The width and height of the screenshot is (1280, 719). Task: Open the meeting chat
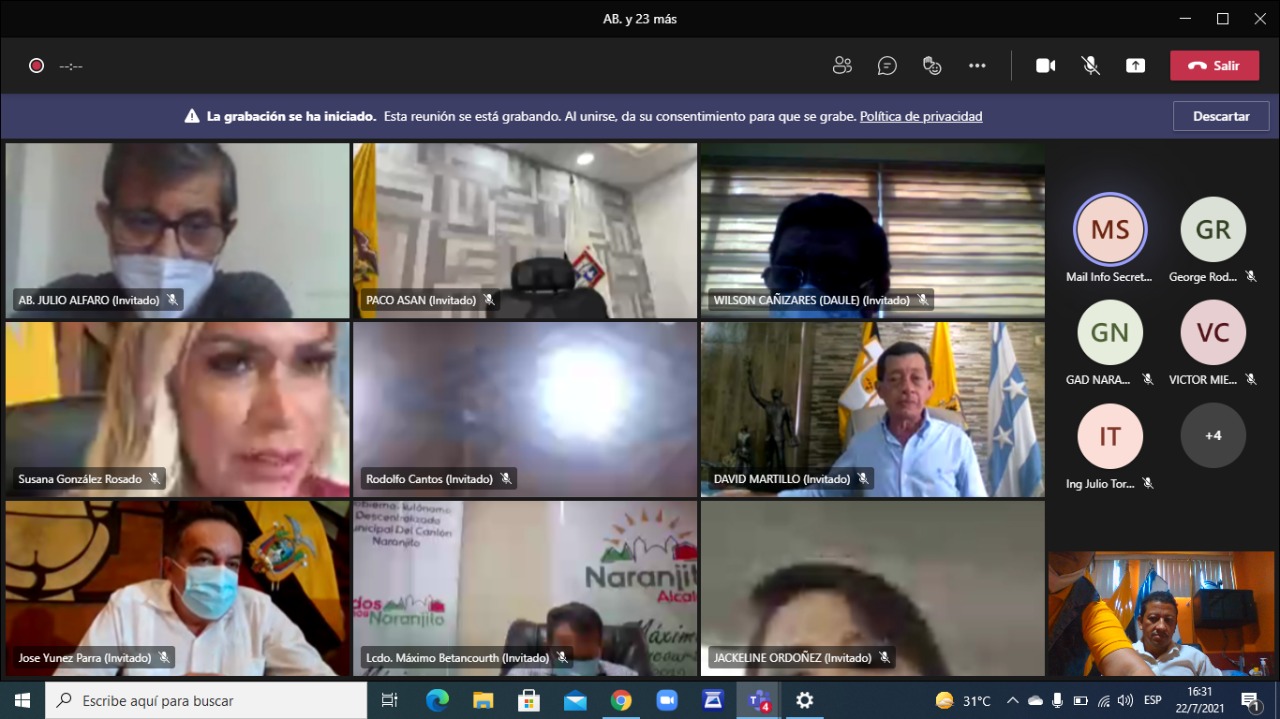click(887, 66)
